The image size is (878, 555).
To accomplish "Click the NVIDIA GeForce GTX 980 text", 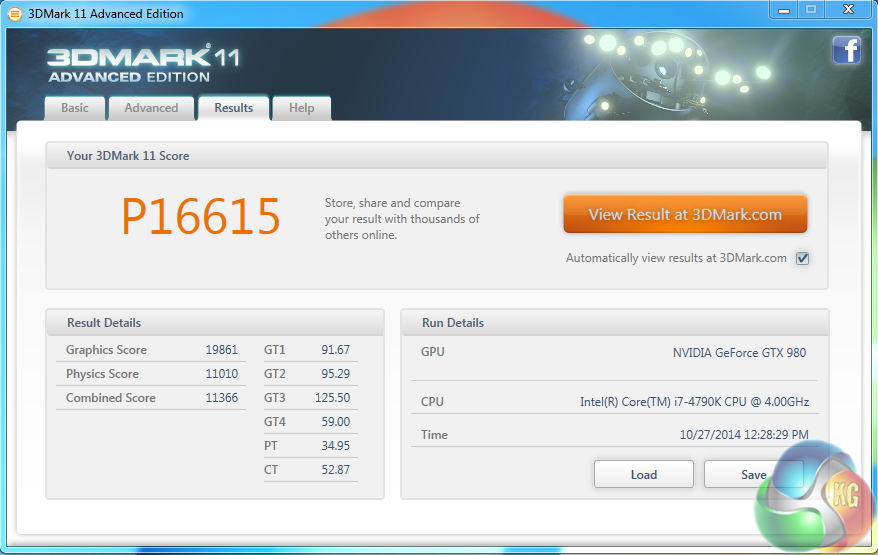I will [x=739, y=352].
